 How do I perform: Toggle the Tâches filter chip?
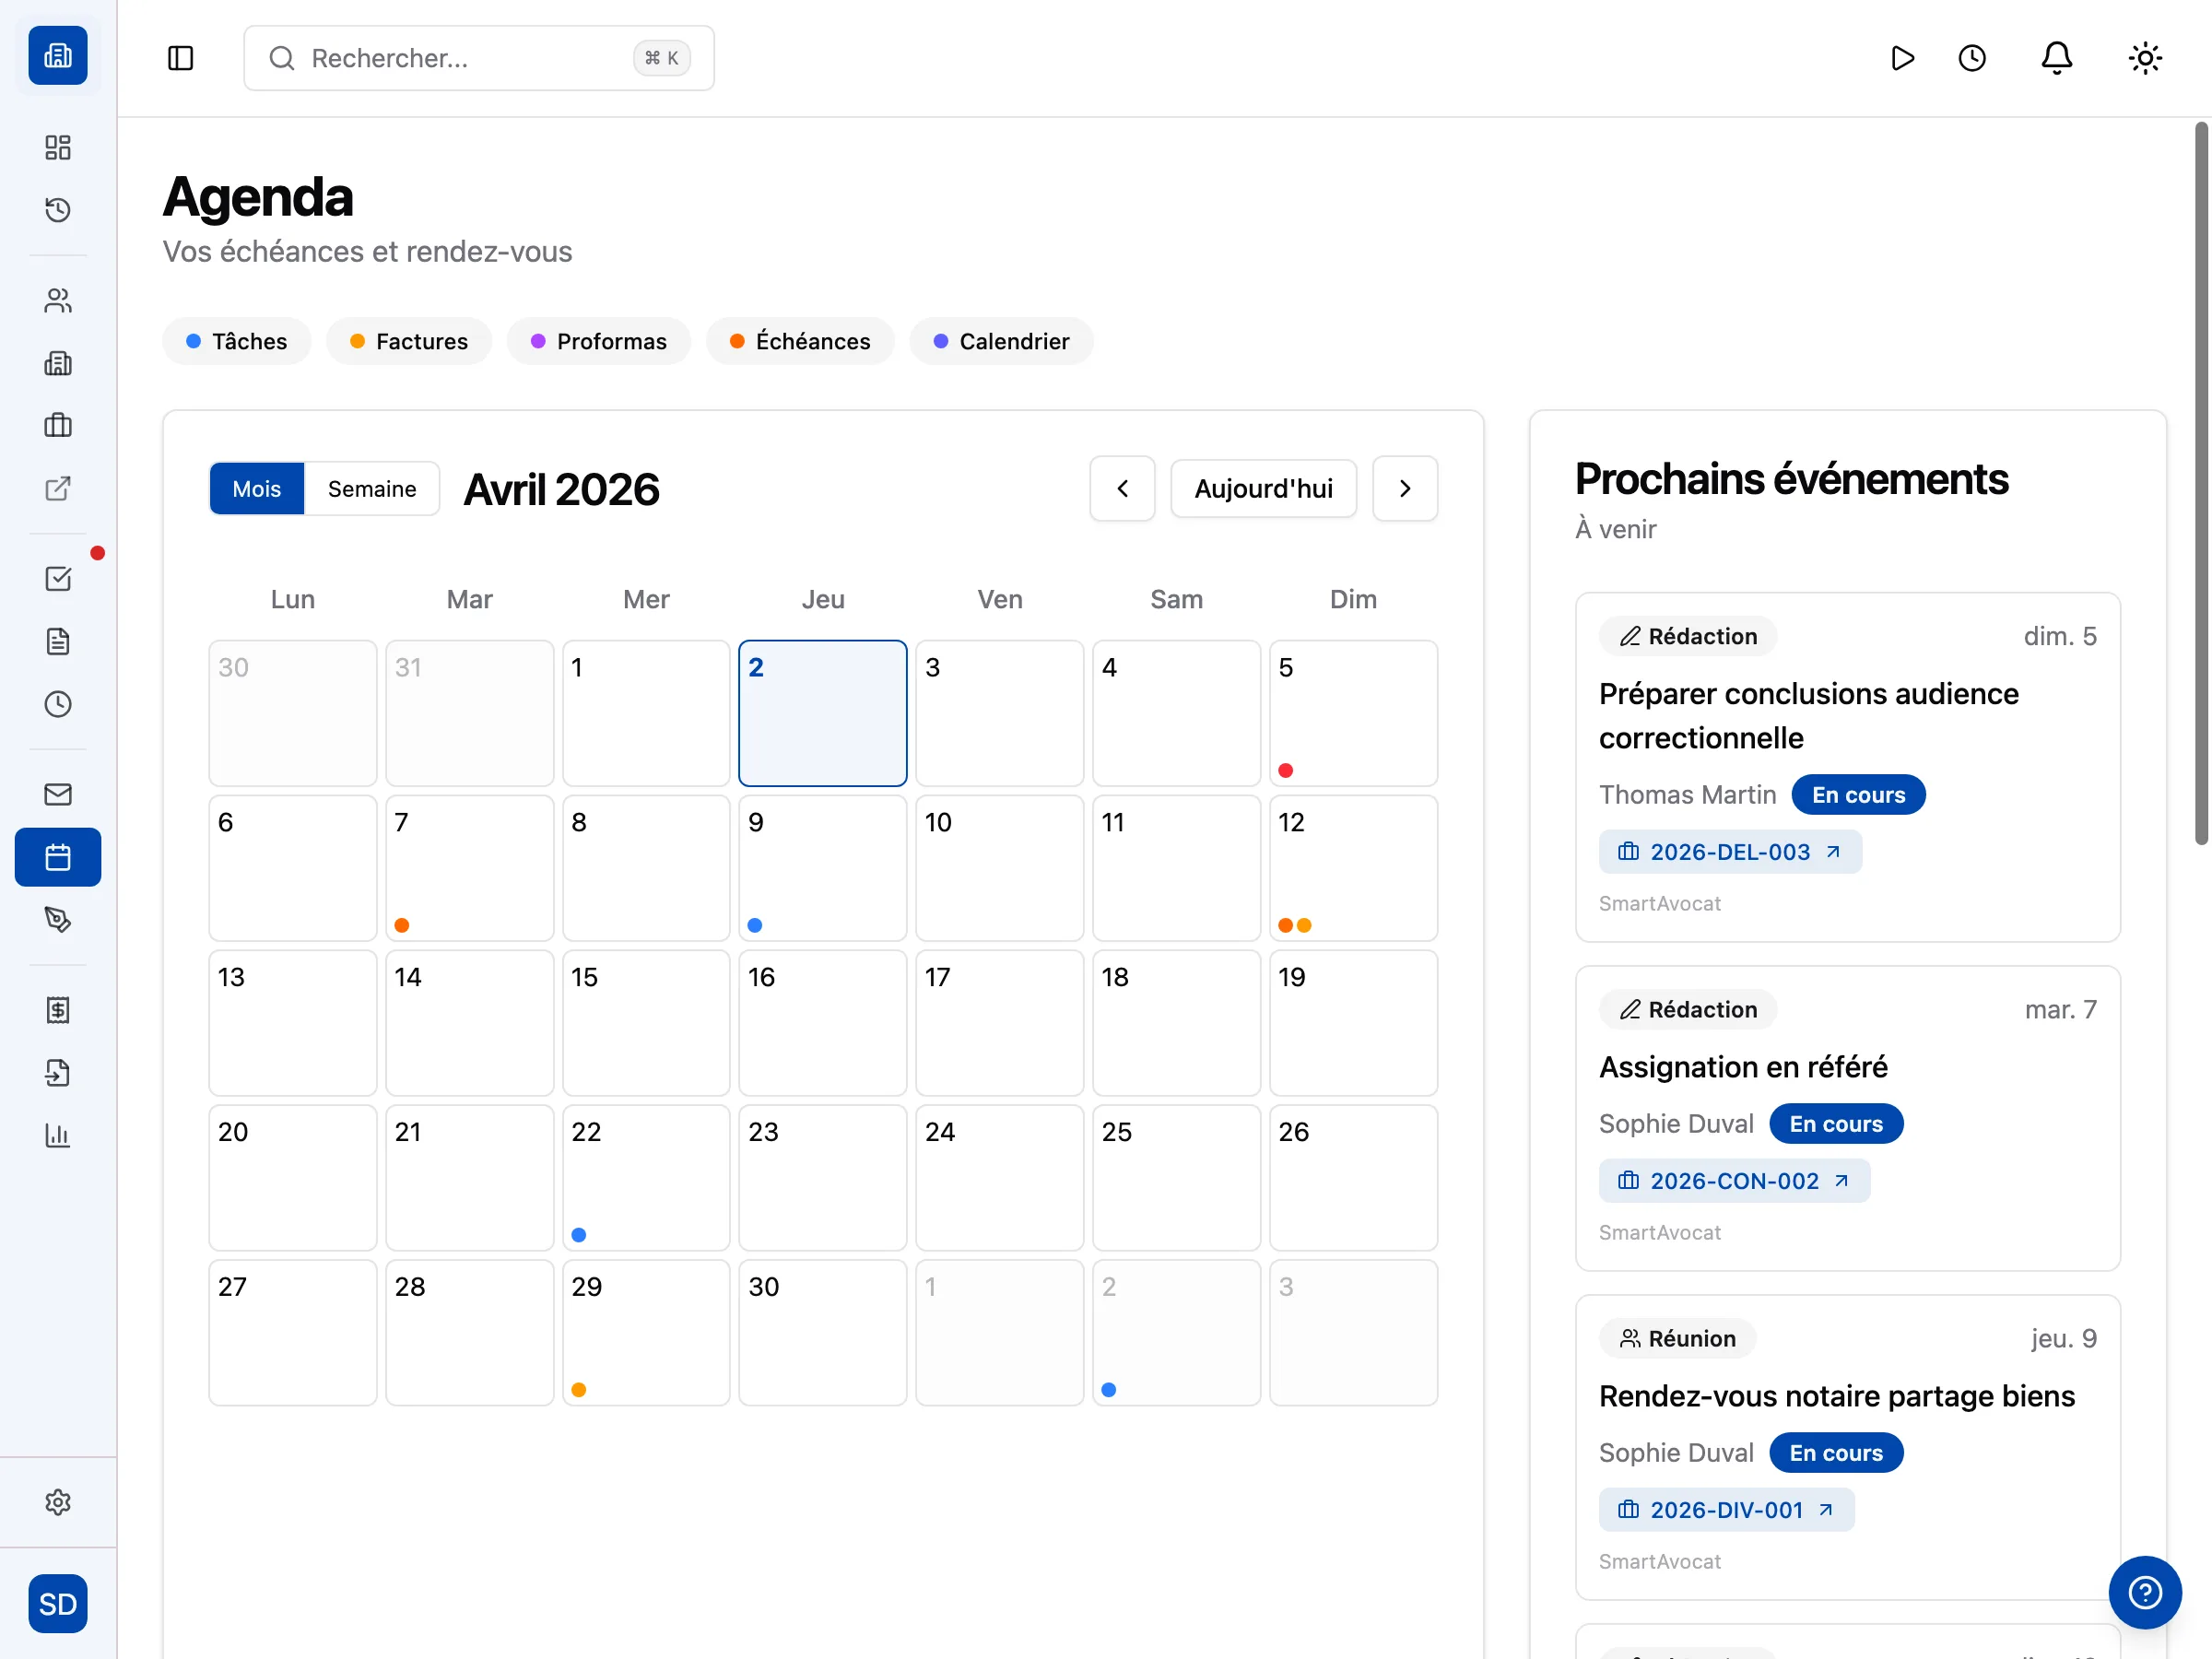(x=237, y=341)
